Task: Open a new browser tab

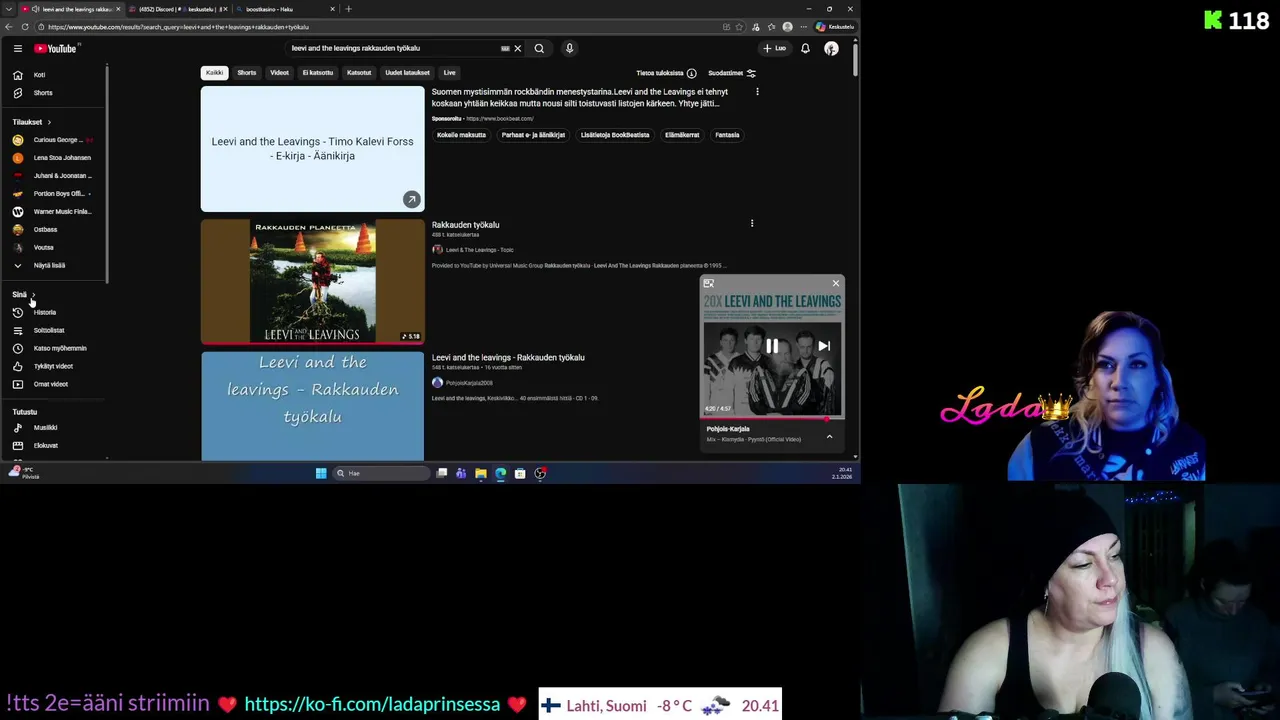Action: [348, 9]
